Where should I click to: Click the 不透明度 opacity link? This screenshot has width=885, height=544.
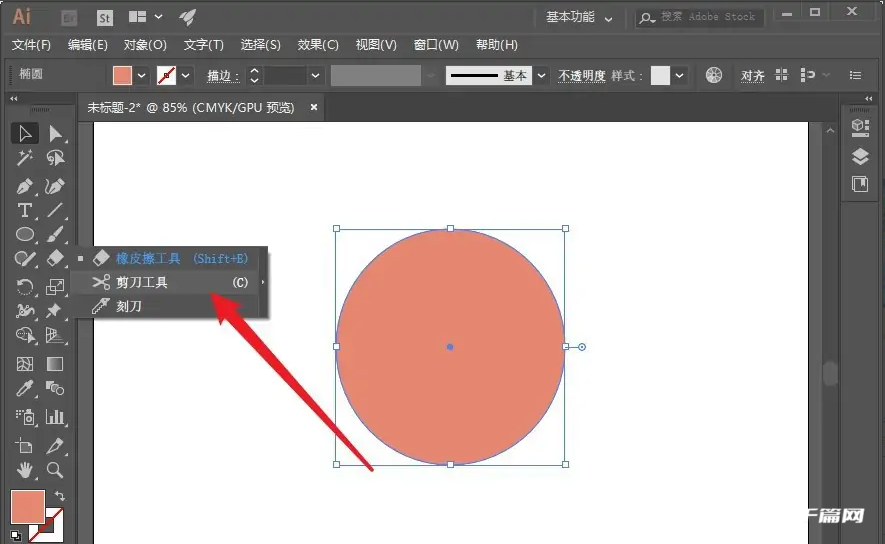point(581,76)
